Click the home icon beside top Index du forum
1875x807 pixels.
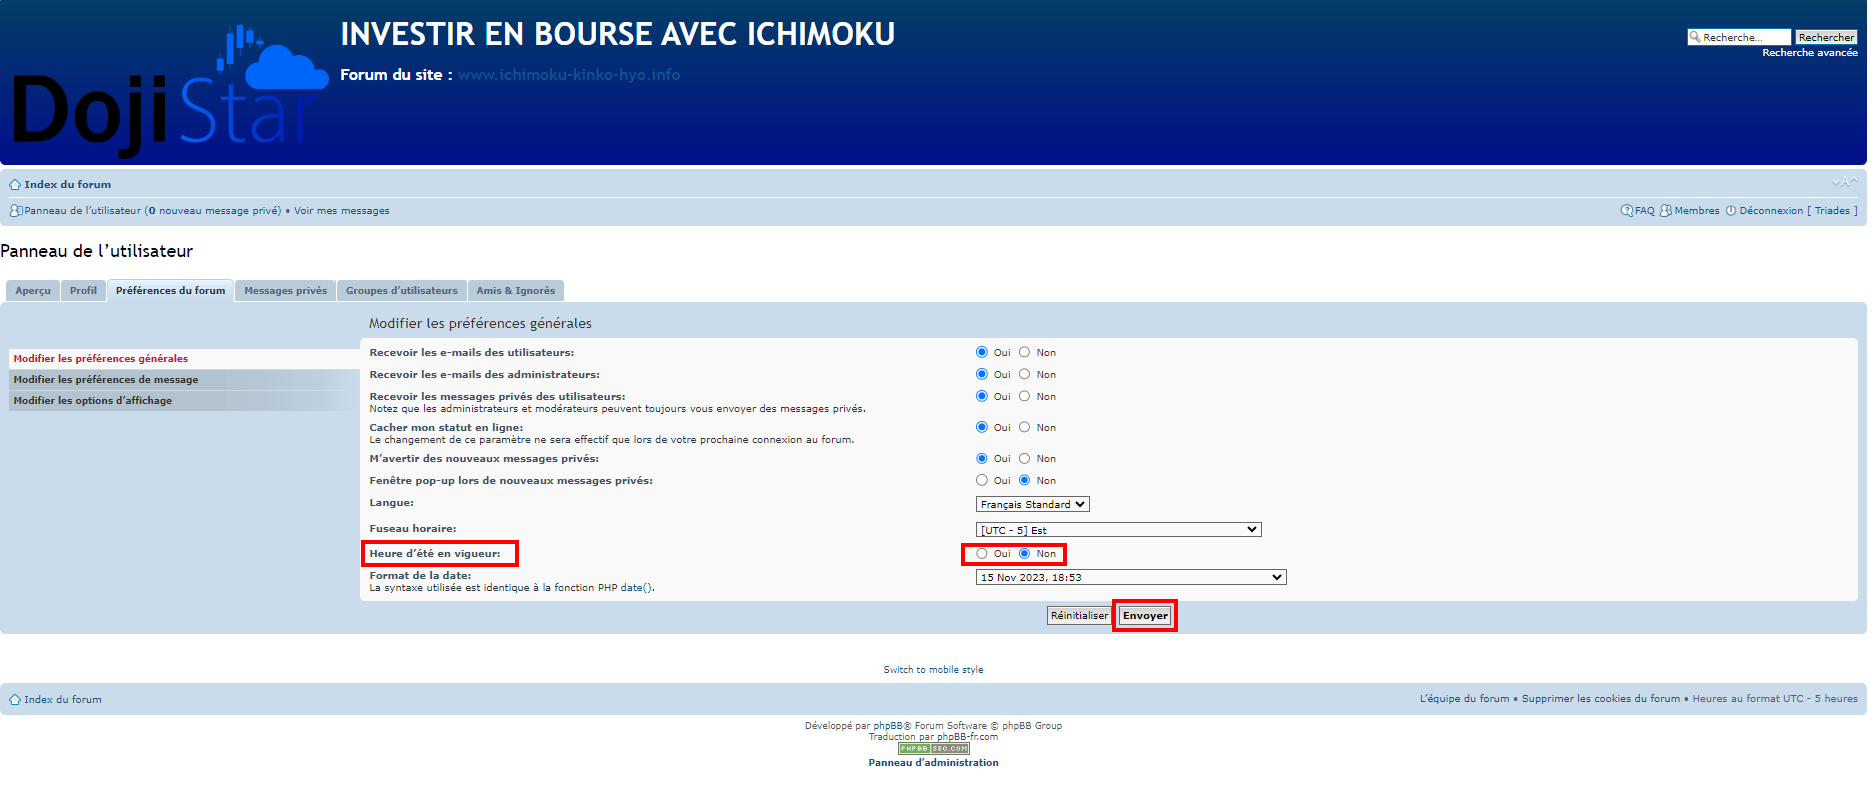pyautogui.click(x=15, y=185)
